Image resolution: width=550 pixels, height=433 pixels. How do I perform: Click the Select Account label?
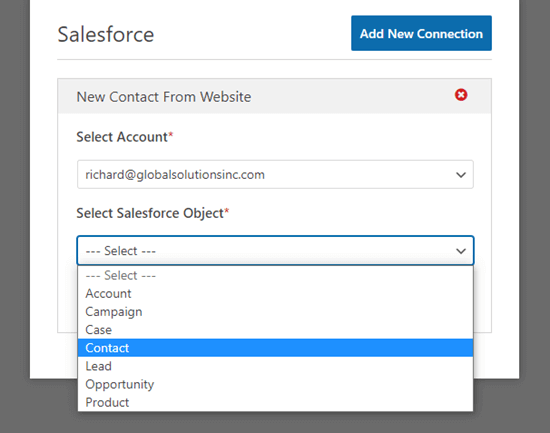coord(125,137)
